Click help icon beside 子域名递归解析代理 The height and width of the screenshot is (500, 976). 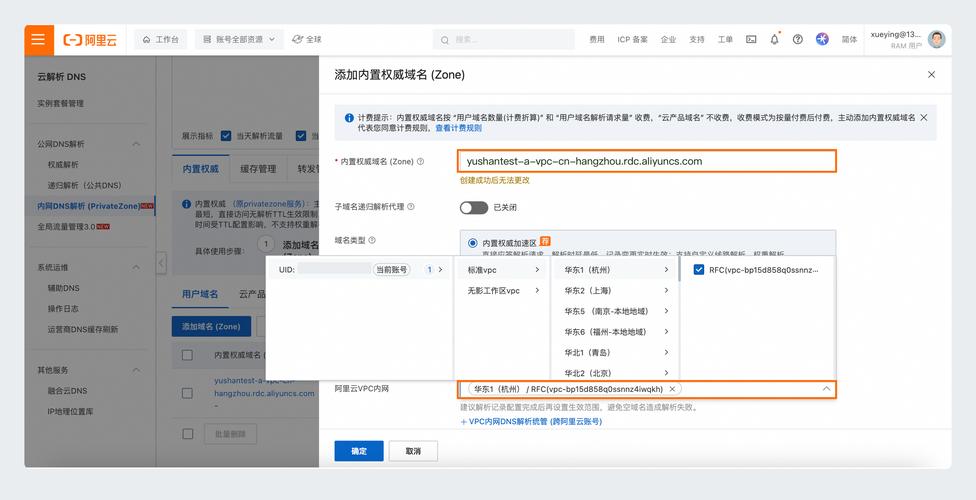[x=411, y=207]
